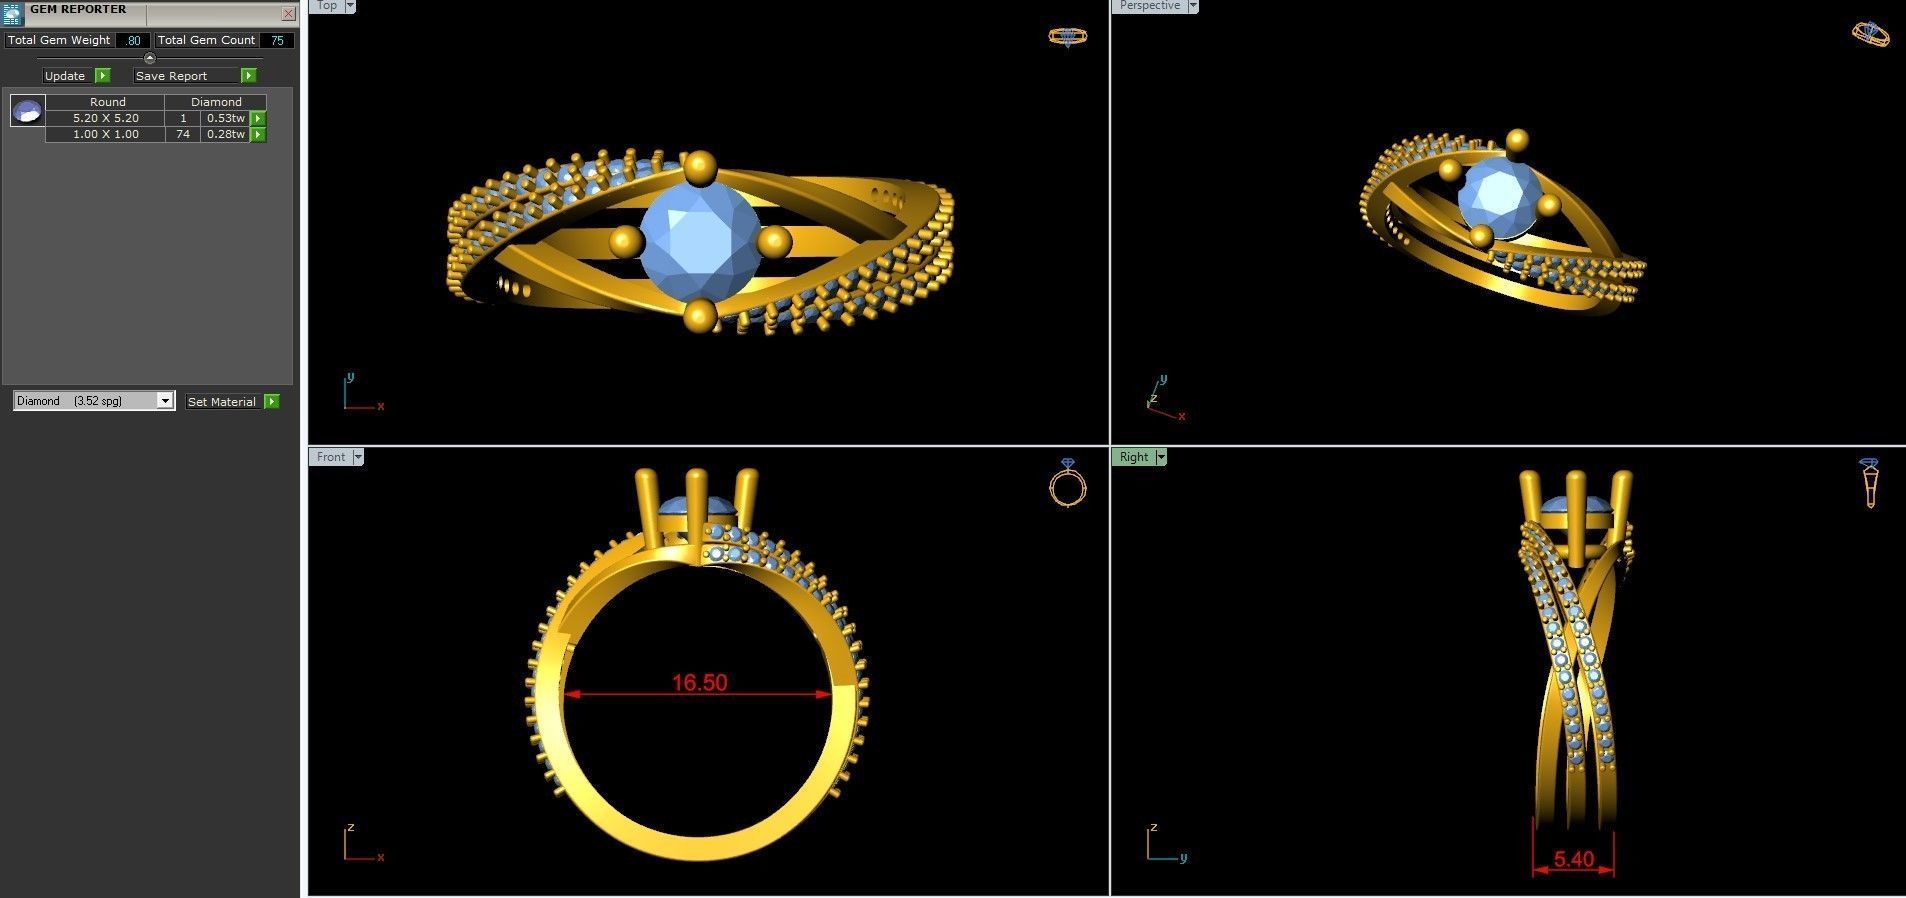1906x898 pixels.
Task: Select the blue center stone in Top view
Action: pyautogui.click(x=699, y=241)
